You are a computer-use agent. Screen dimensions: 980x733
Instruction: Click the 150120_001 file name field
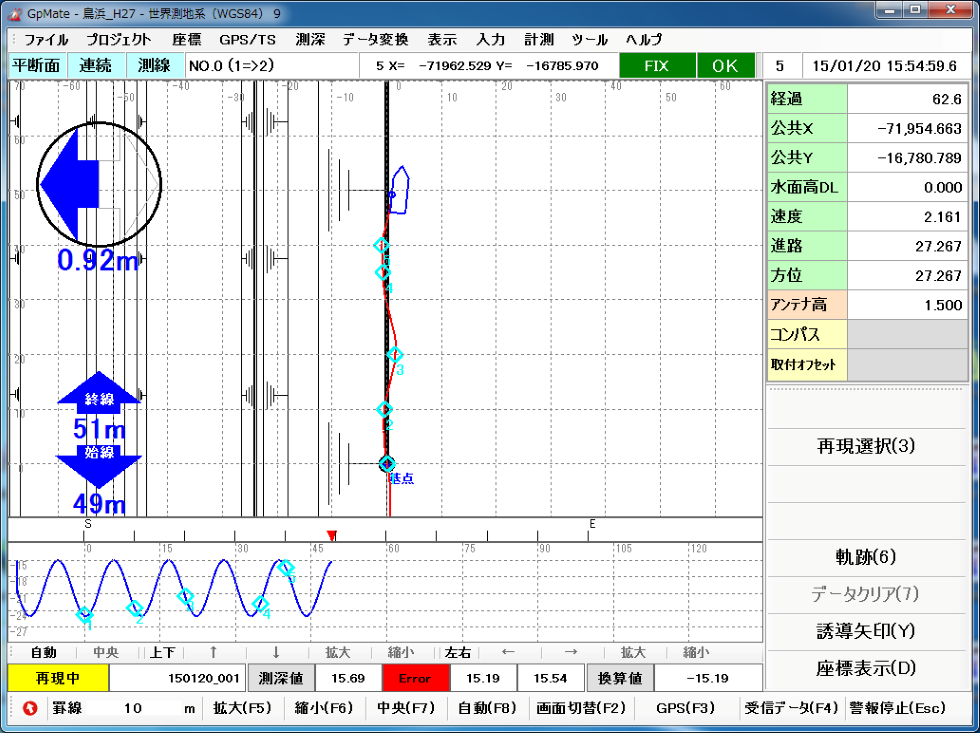(x=178, y=678)
